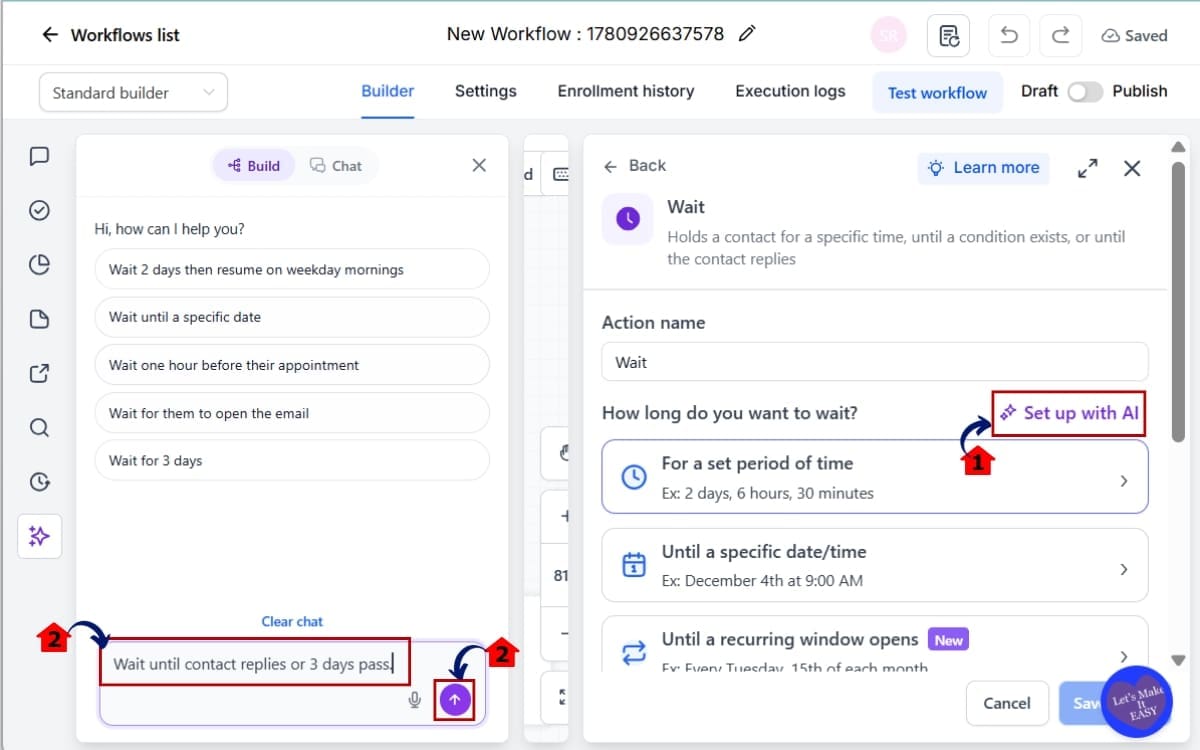Viewport: 1200px width, 750px height.
Task: Toggle the Draft/Publish switch
Action: [1085, 91]
